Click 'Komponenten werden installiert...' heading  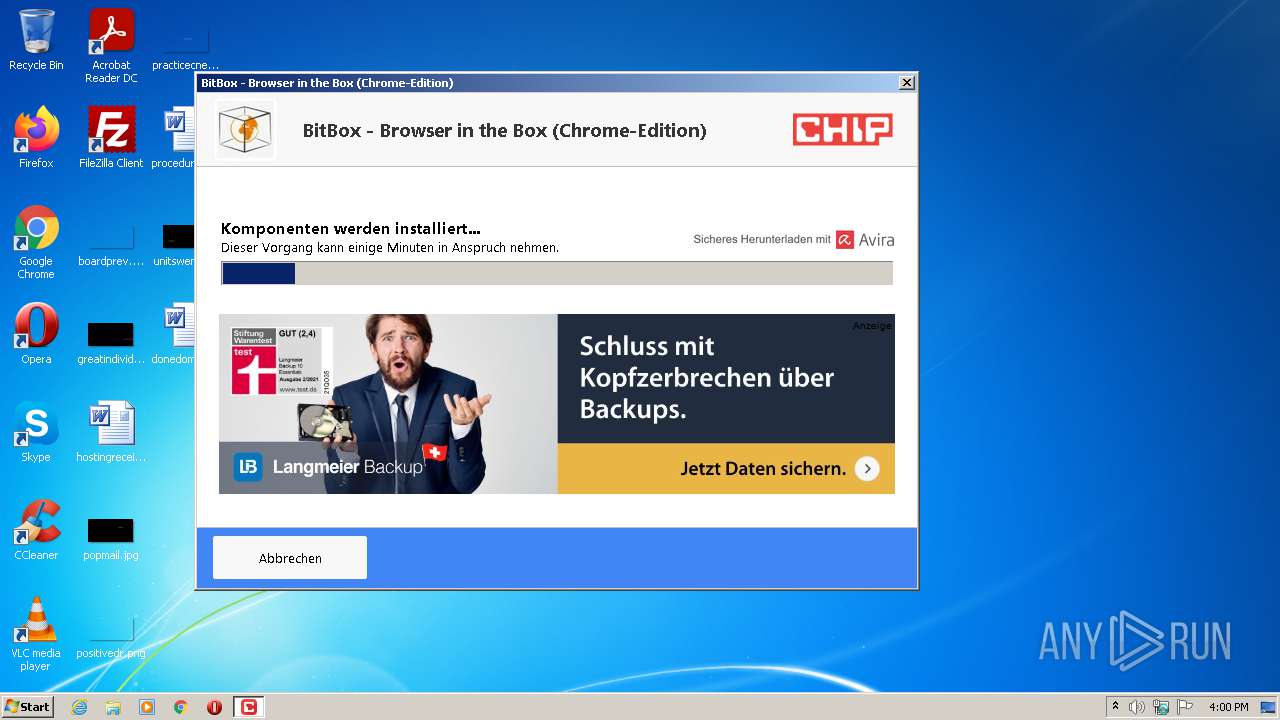pos(351,229)
